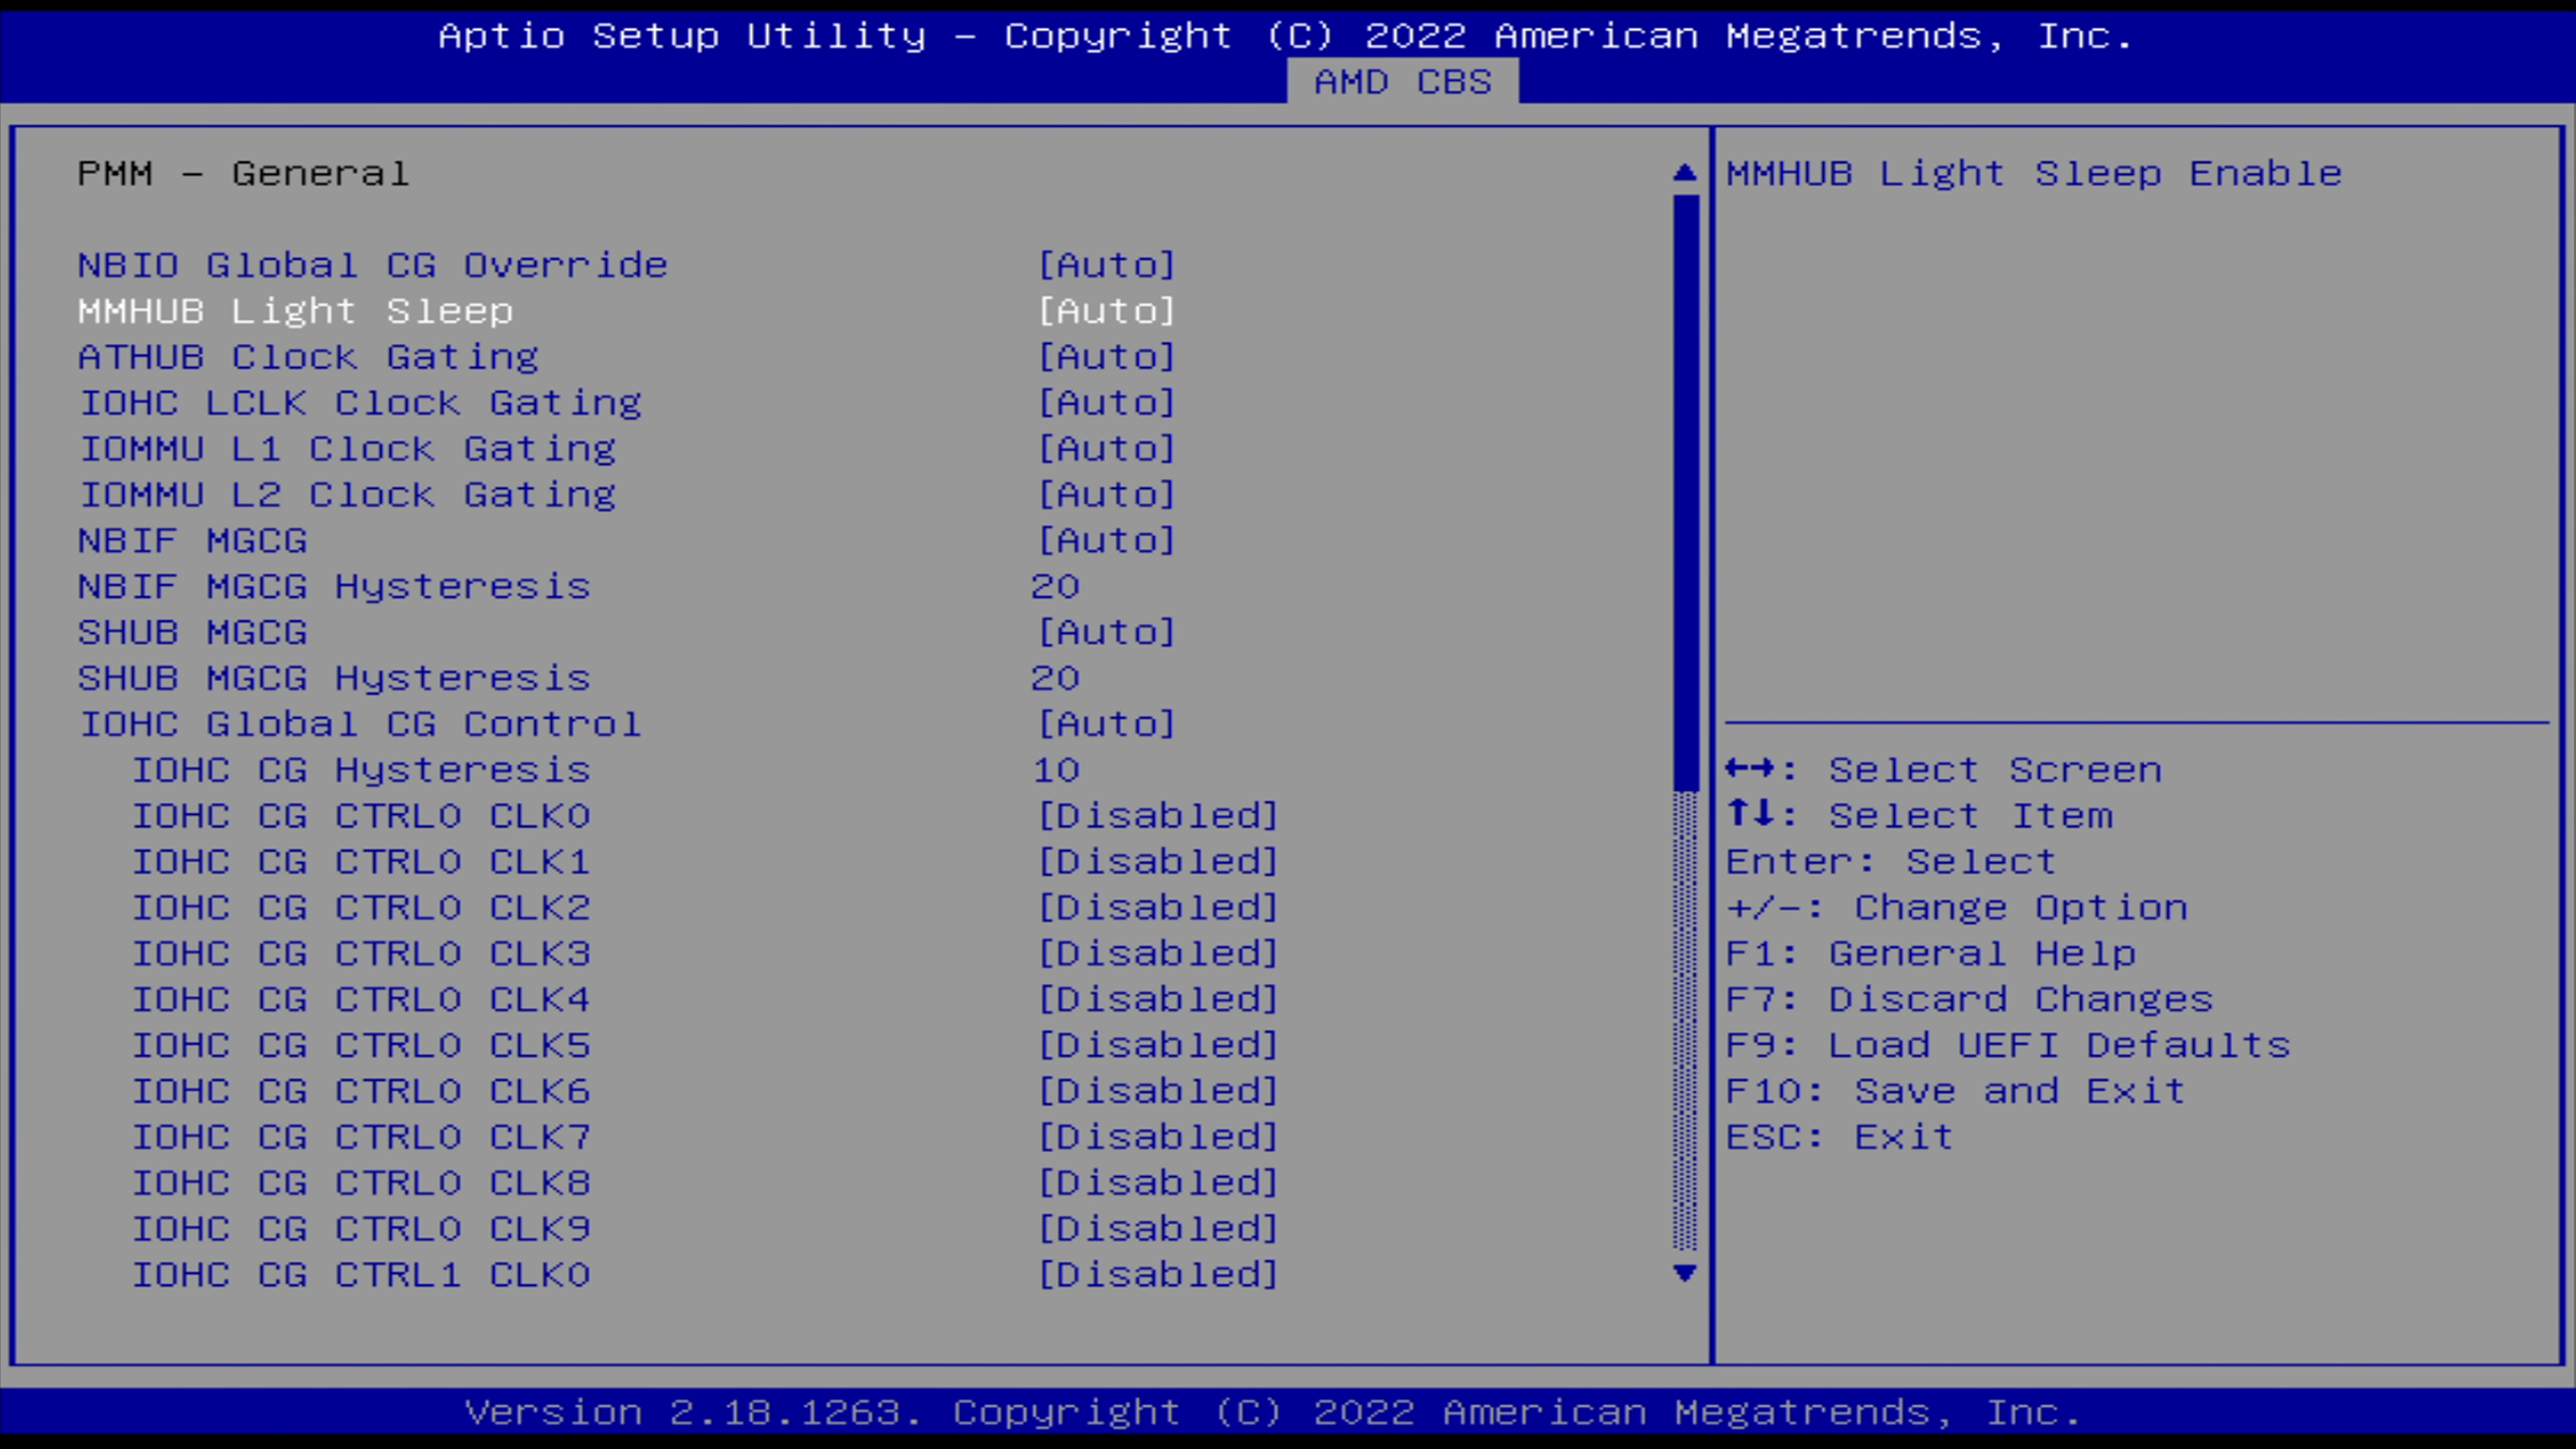The width and height of the screenshot is (2576, 1449).
Task: Select the IOHC CG CTRL0 CLK7 label
Action: pyautogui.click(x=361, y=1138)
